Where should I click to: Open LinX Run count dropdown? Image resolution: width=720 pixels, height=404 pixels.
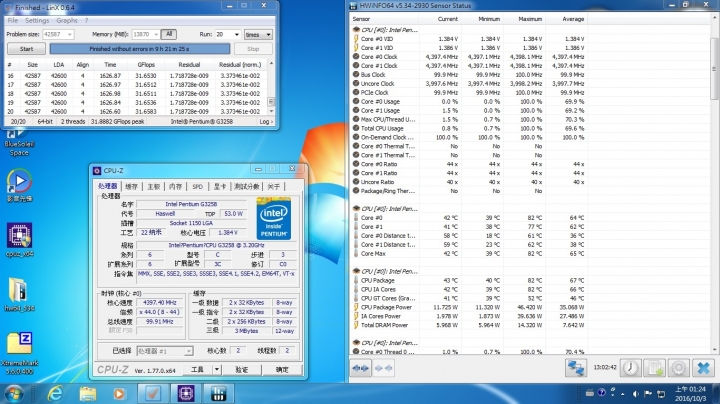tap(237, 34)
